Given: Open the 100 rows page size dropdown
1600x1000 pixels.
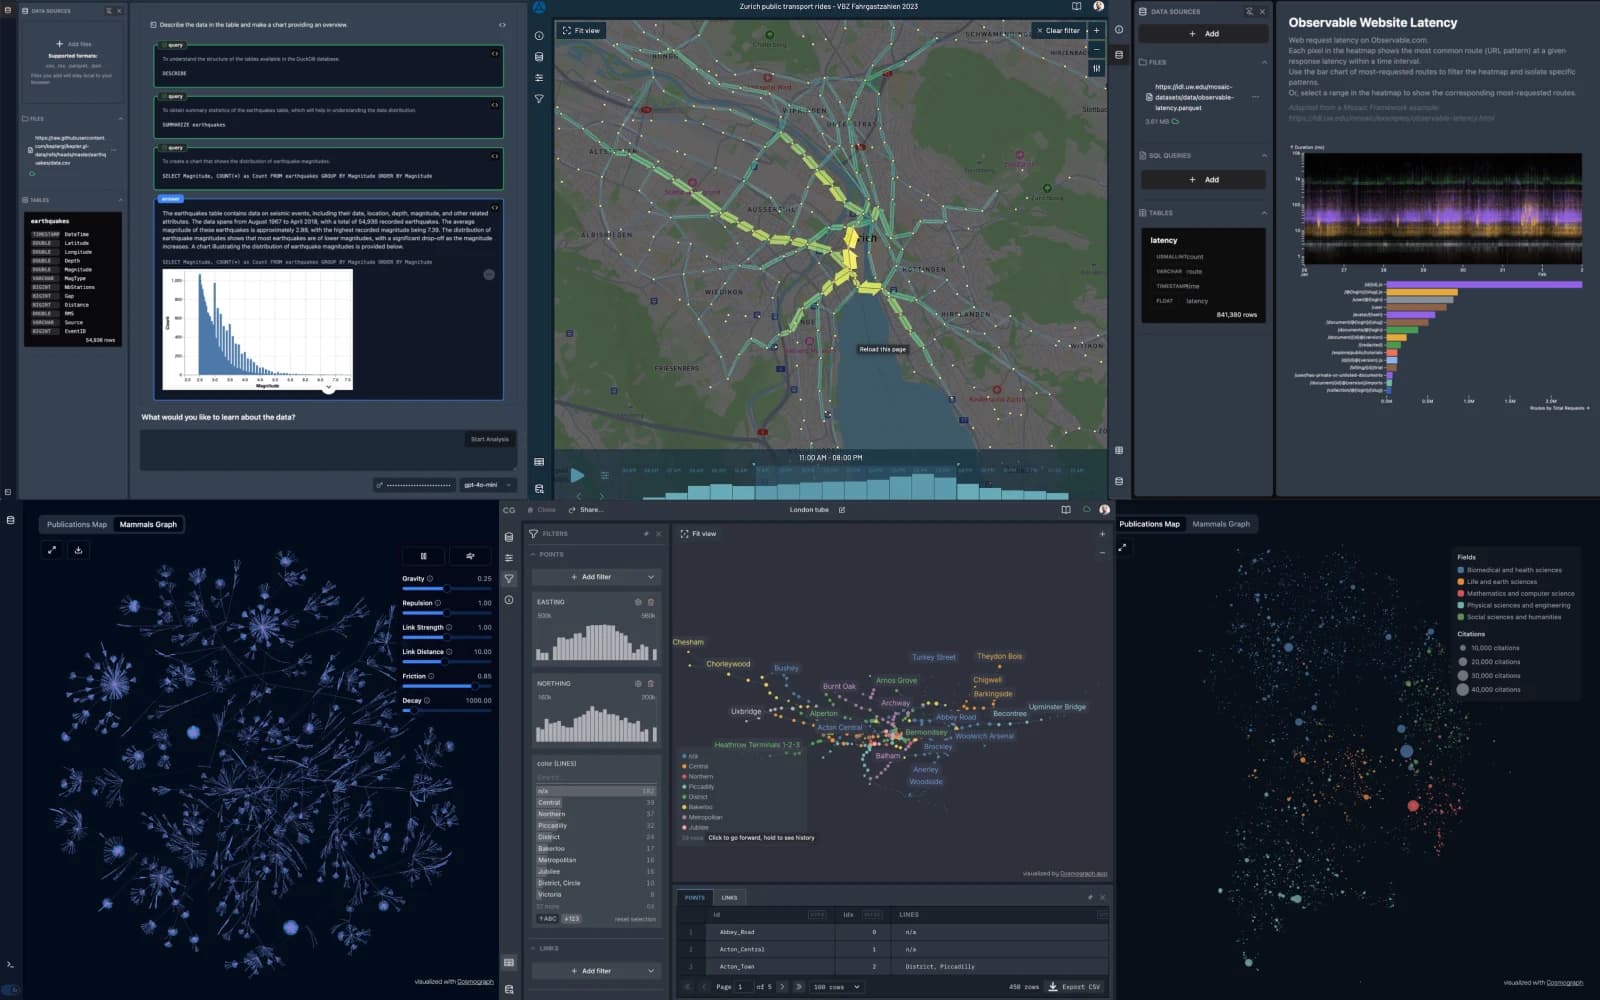Looking at the screenshot, I should pos(836,987).
